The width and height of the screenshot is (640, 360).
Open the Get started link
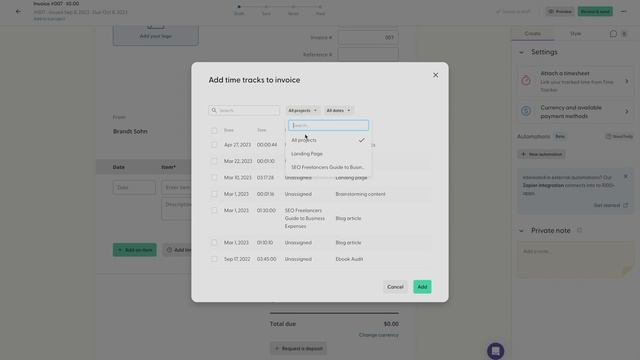(x=611, y=205)
